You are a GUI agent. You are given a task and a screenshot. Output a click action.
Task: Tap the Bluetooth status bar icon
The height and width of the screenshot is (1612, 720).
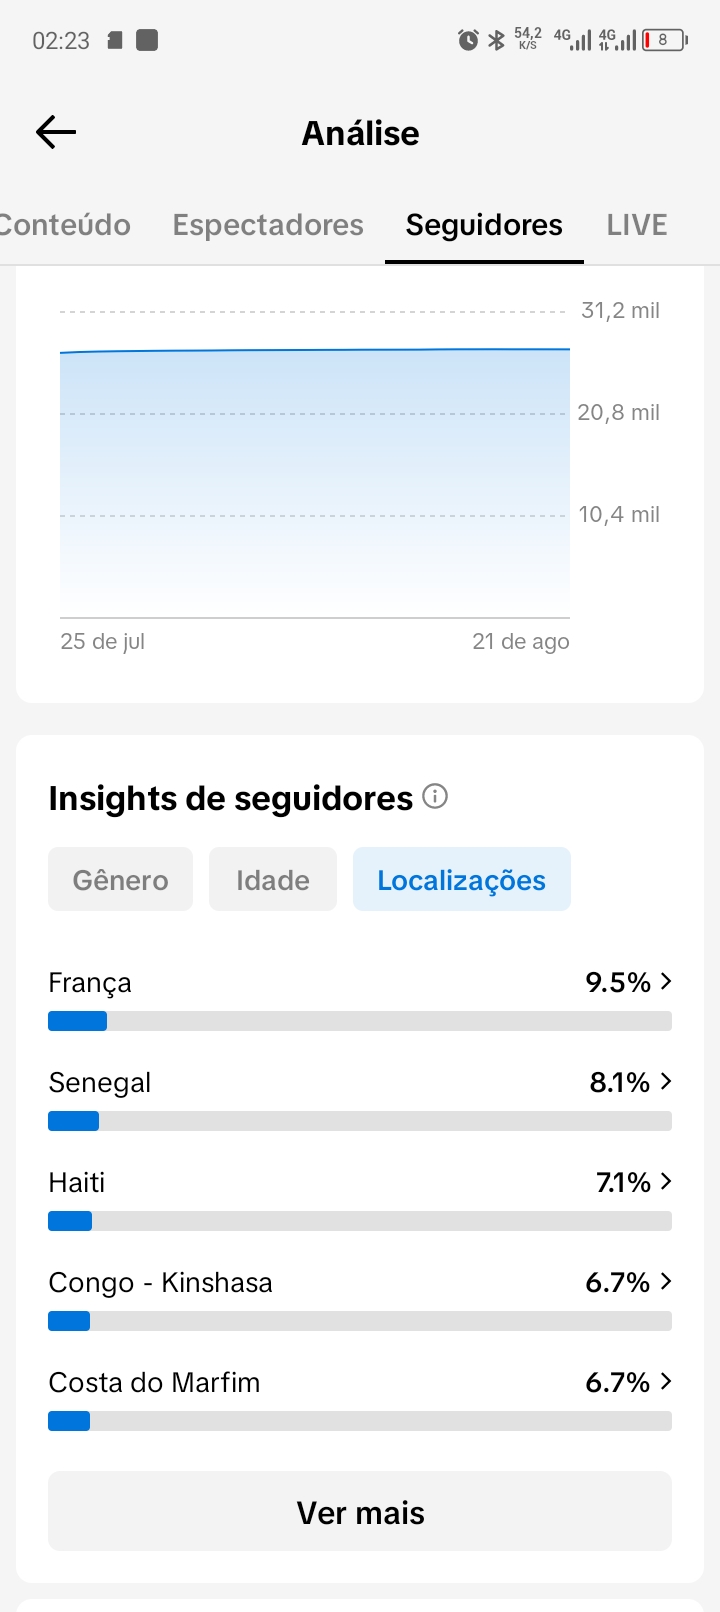click(497, 40)
